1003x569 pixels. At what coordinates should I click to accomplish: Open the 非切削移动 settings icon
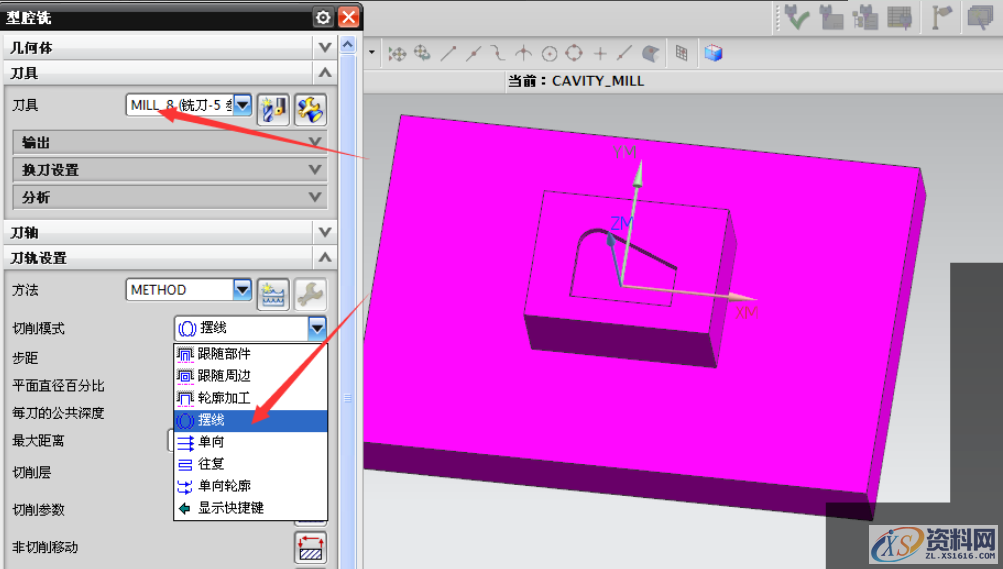(310, 547)
